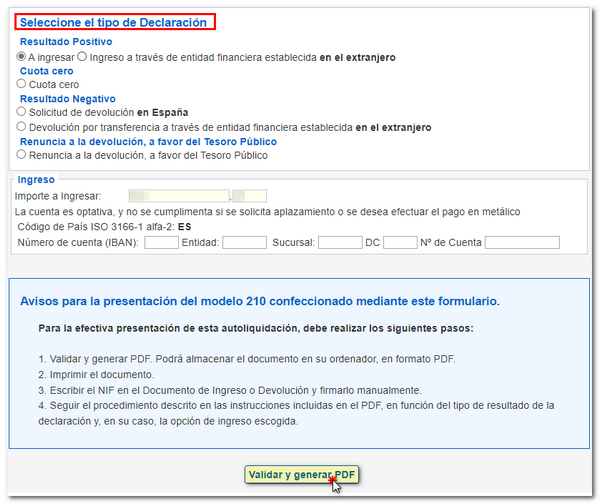Viewport: 600px width, 504px height.
Task: Click the decimals field of 'Importe a Ingresar'
Action: coord(250,196)
